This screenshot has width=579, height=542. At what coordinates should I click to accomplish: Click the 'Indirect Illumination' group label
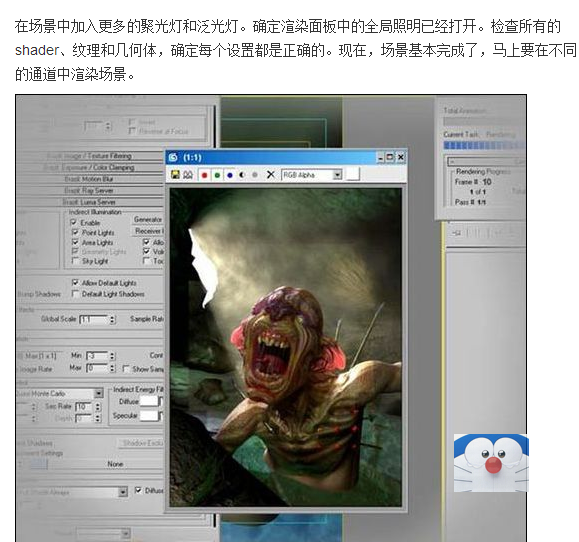pyautogui.click(x=95, y=212)
